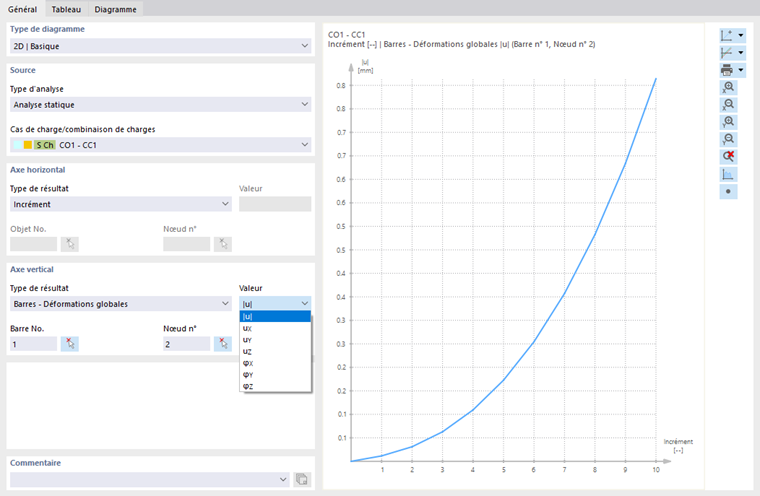Open the arrow next to the new series icon
The image size is (760, 496).
point(741,35)
